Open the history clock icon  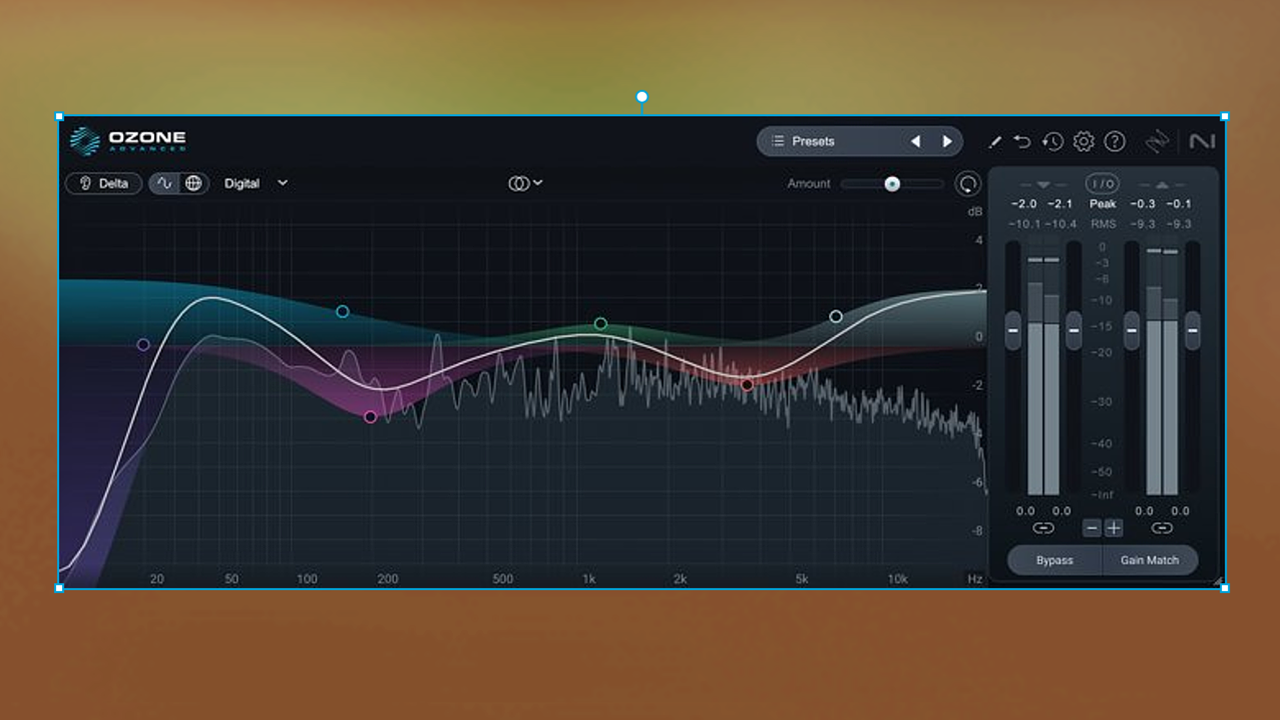point(1052,141)
